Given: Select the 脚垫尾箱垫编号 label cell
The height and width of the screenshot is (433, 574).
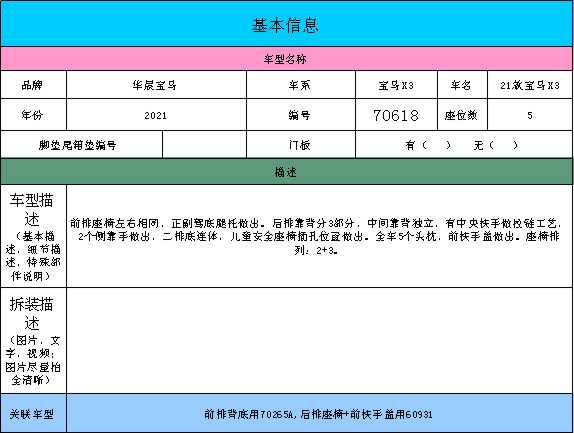Looking at the screenshot, I should point(81,145).
